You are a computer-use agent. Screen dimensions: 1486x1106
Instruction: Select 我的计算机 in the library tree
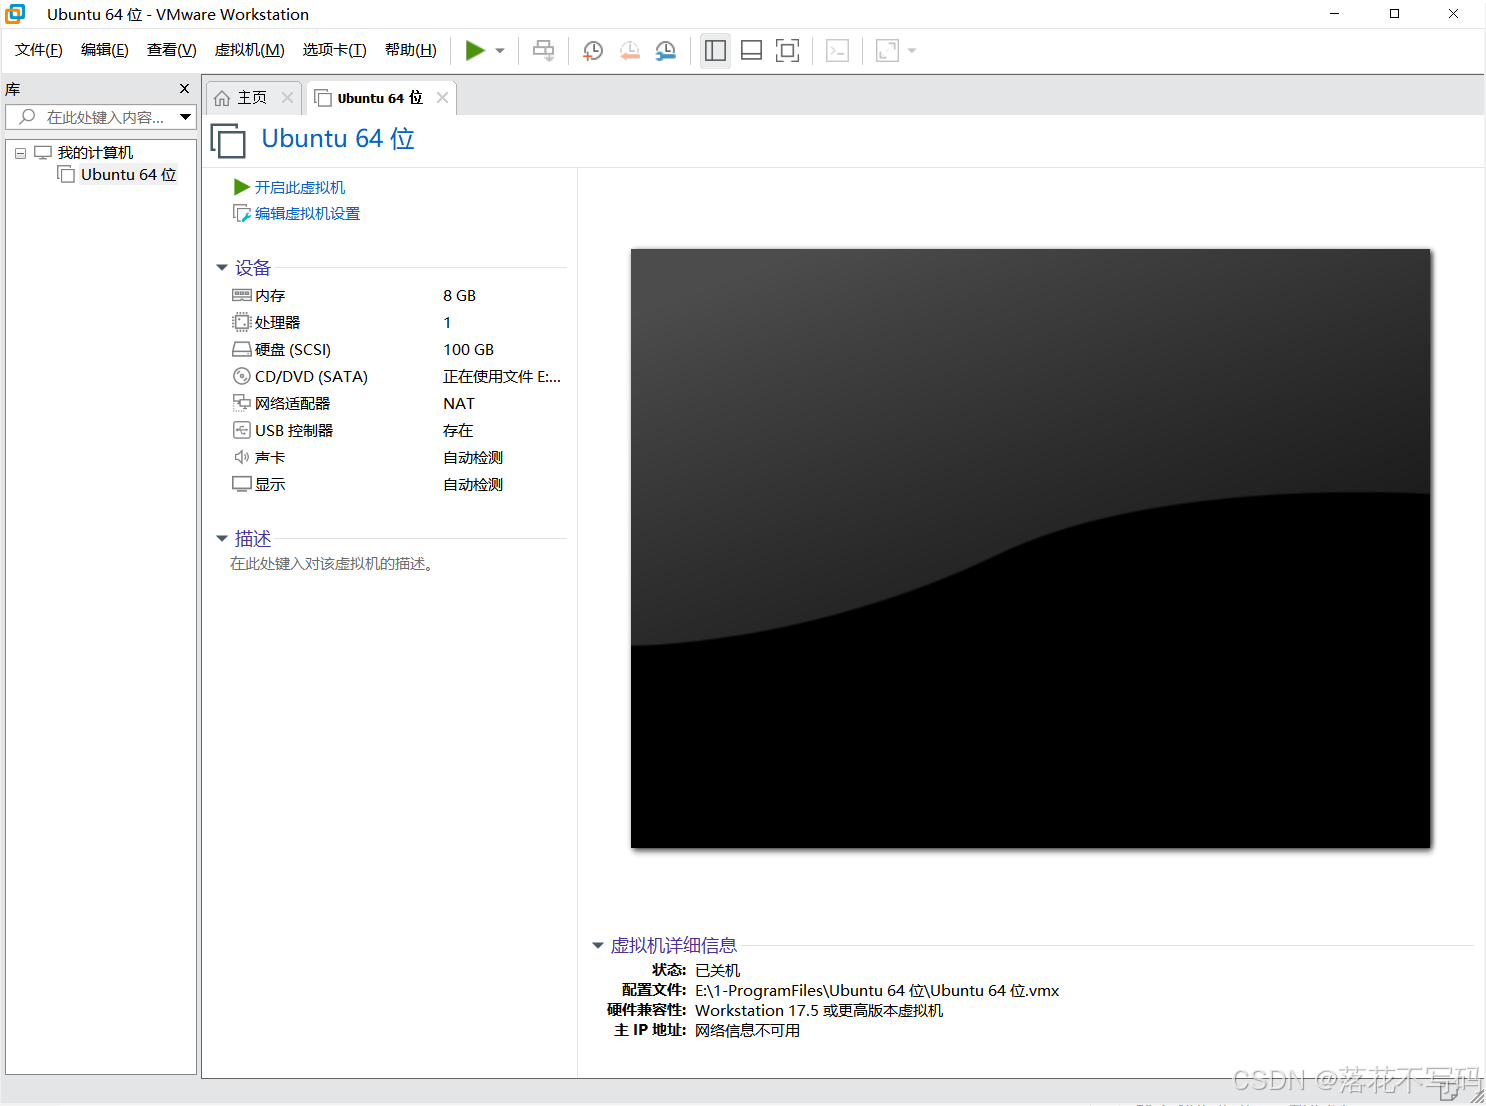point(95,152)
